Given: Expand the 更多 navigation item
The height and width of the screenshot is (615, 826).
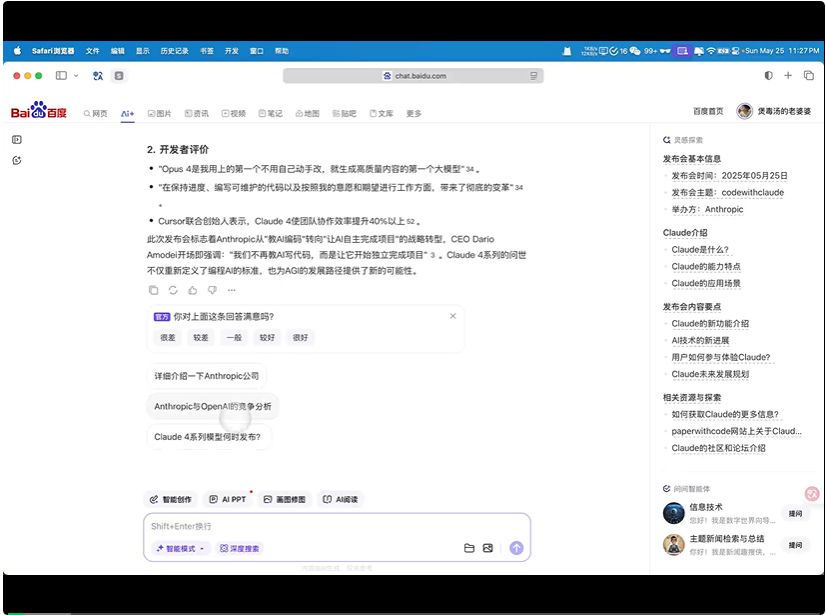Looking at the screenshot, I should click(x=414, y=113).
